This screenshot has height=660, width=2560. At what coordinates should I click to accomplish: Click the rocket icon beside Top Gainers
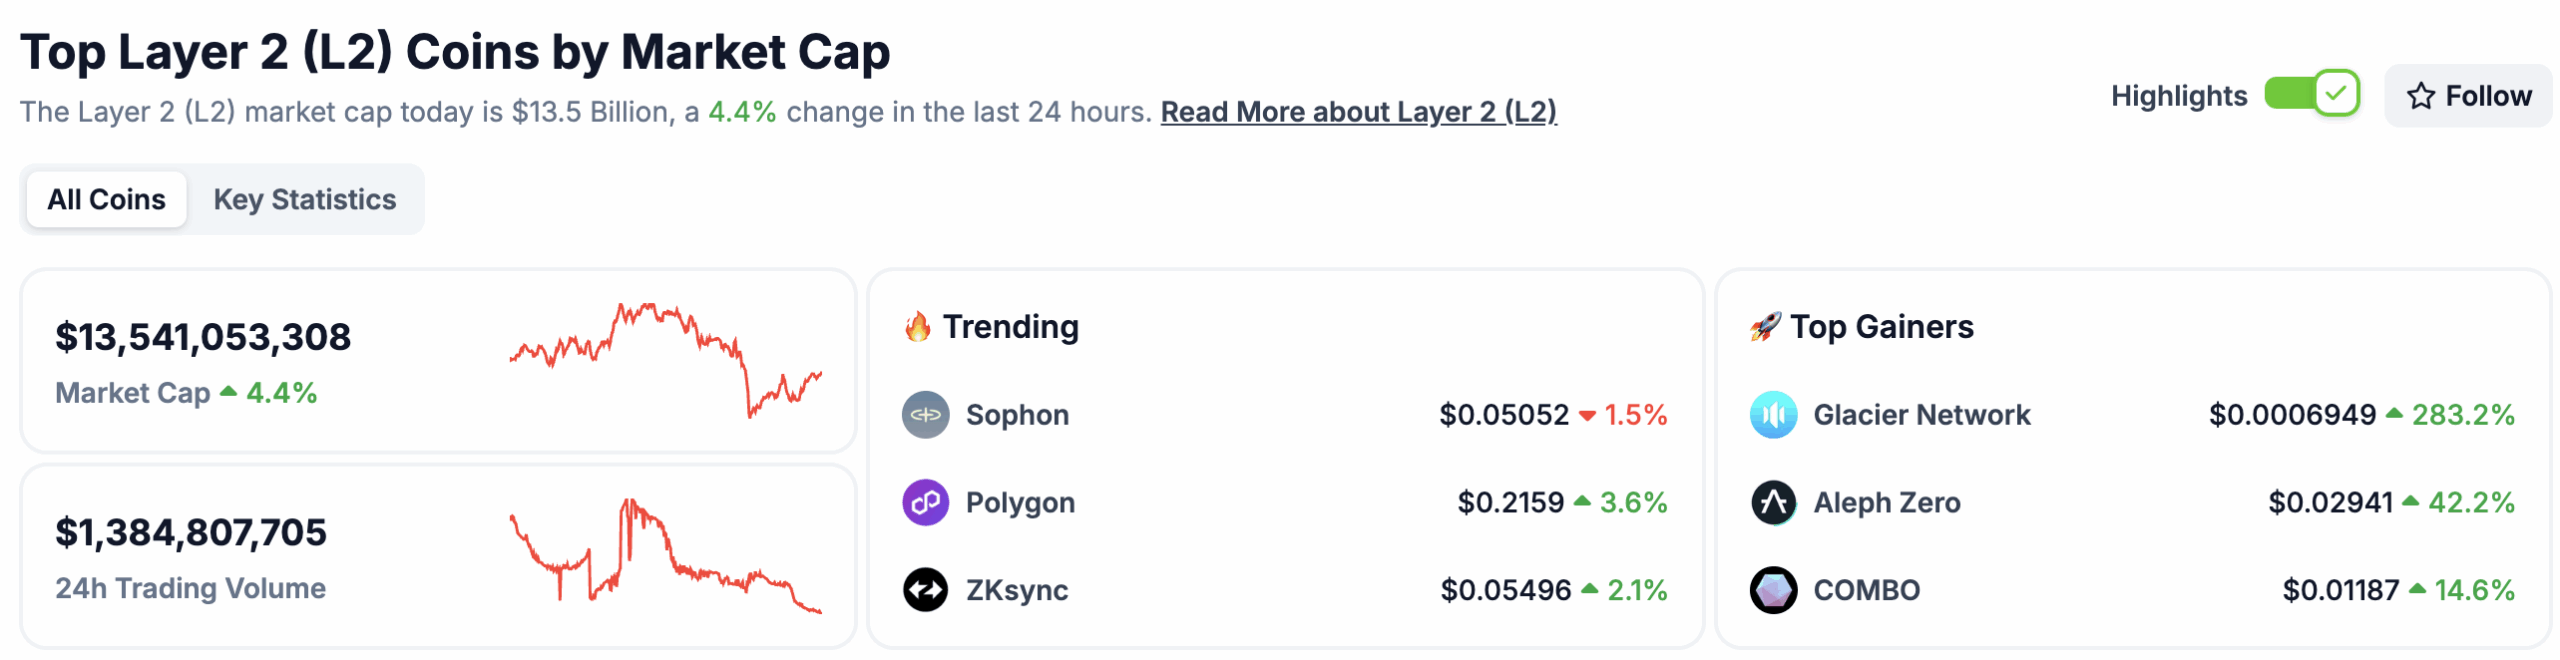point(1766,326)
